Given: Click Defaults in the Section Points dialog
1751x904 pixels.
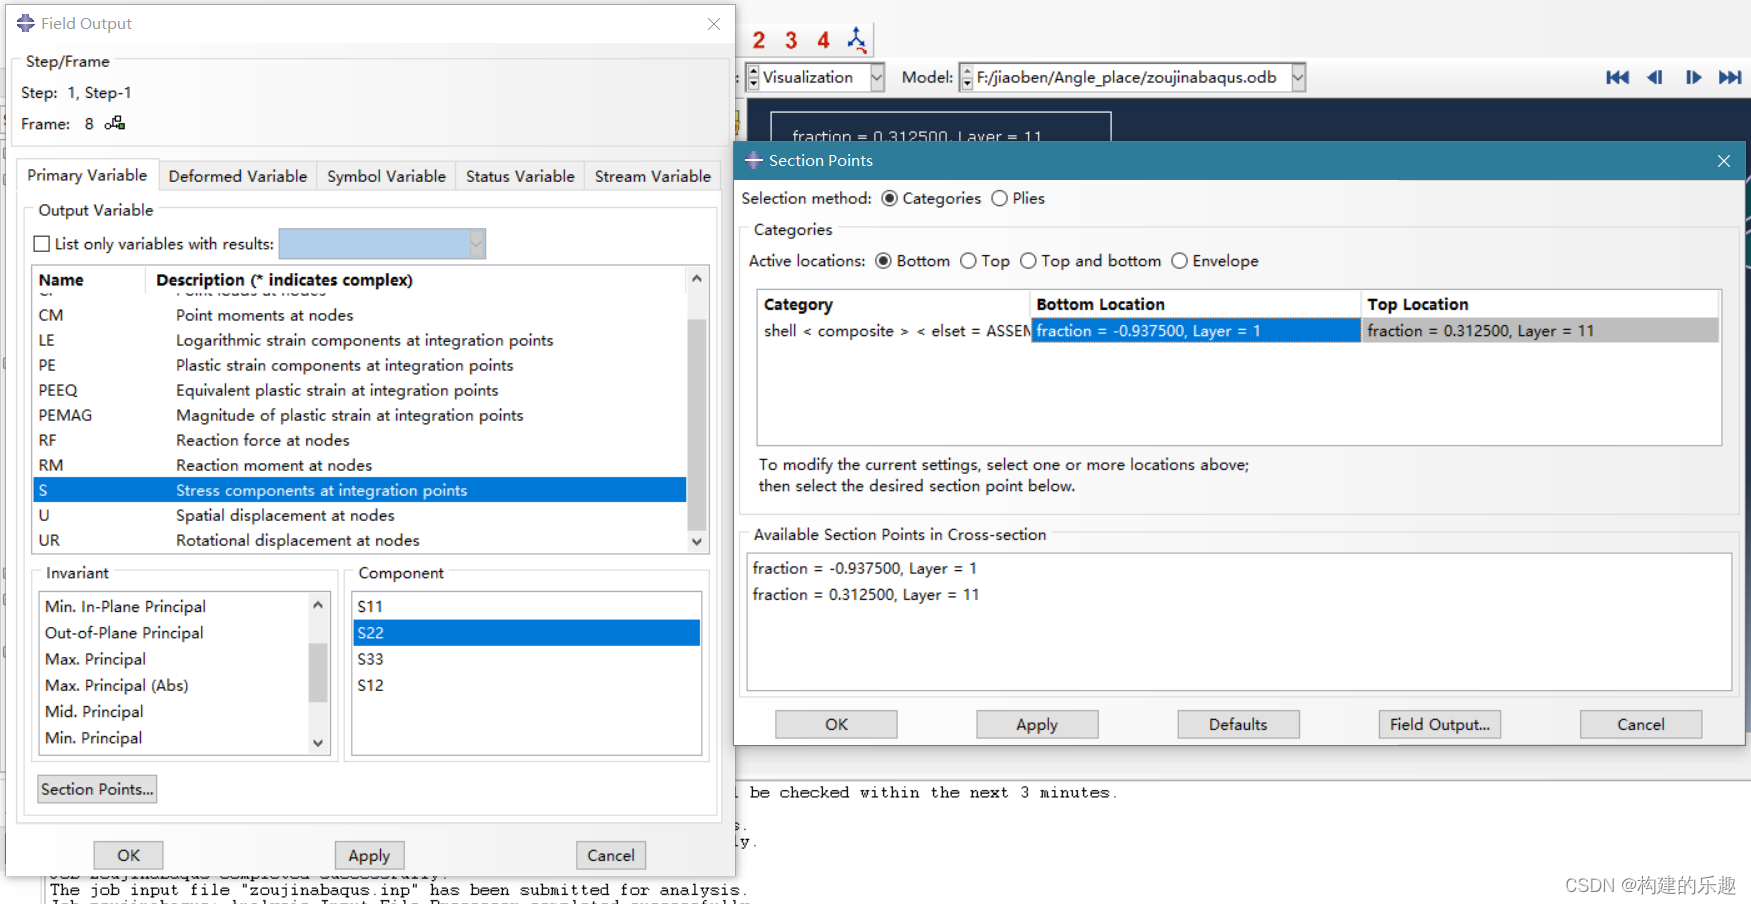Looking at the screenshot, I should [x=1238, y=724].
